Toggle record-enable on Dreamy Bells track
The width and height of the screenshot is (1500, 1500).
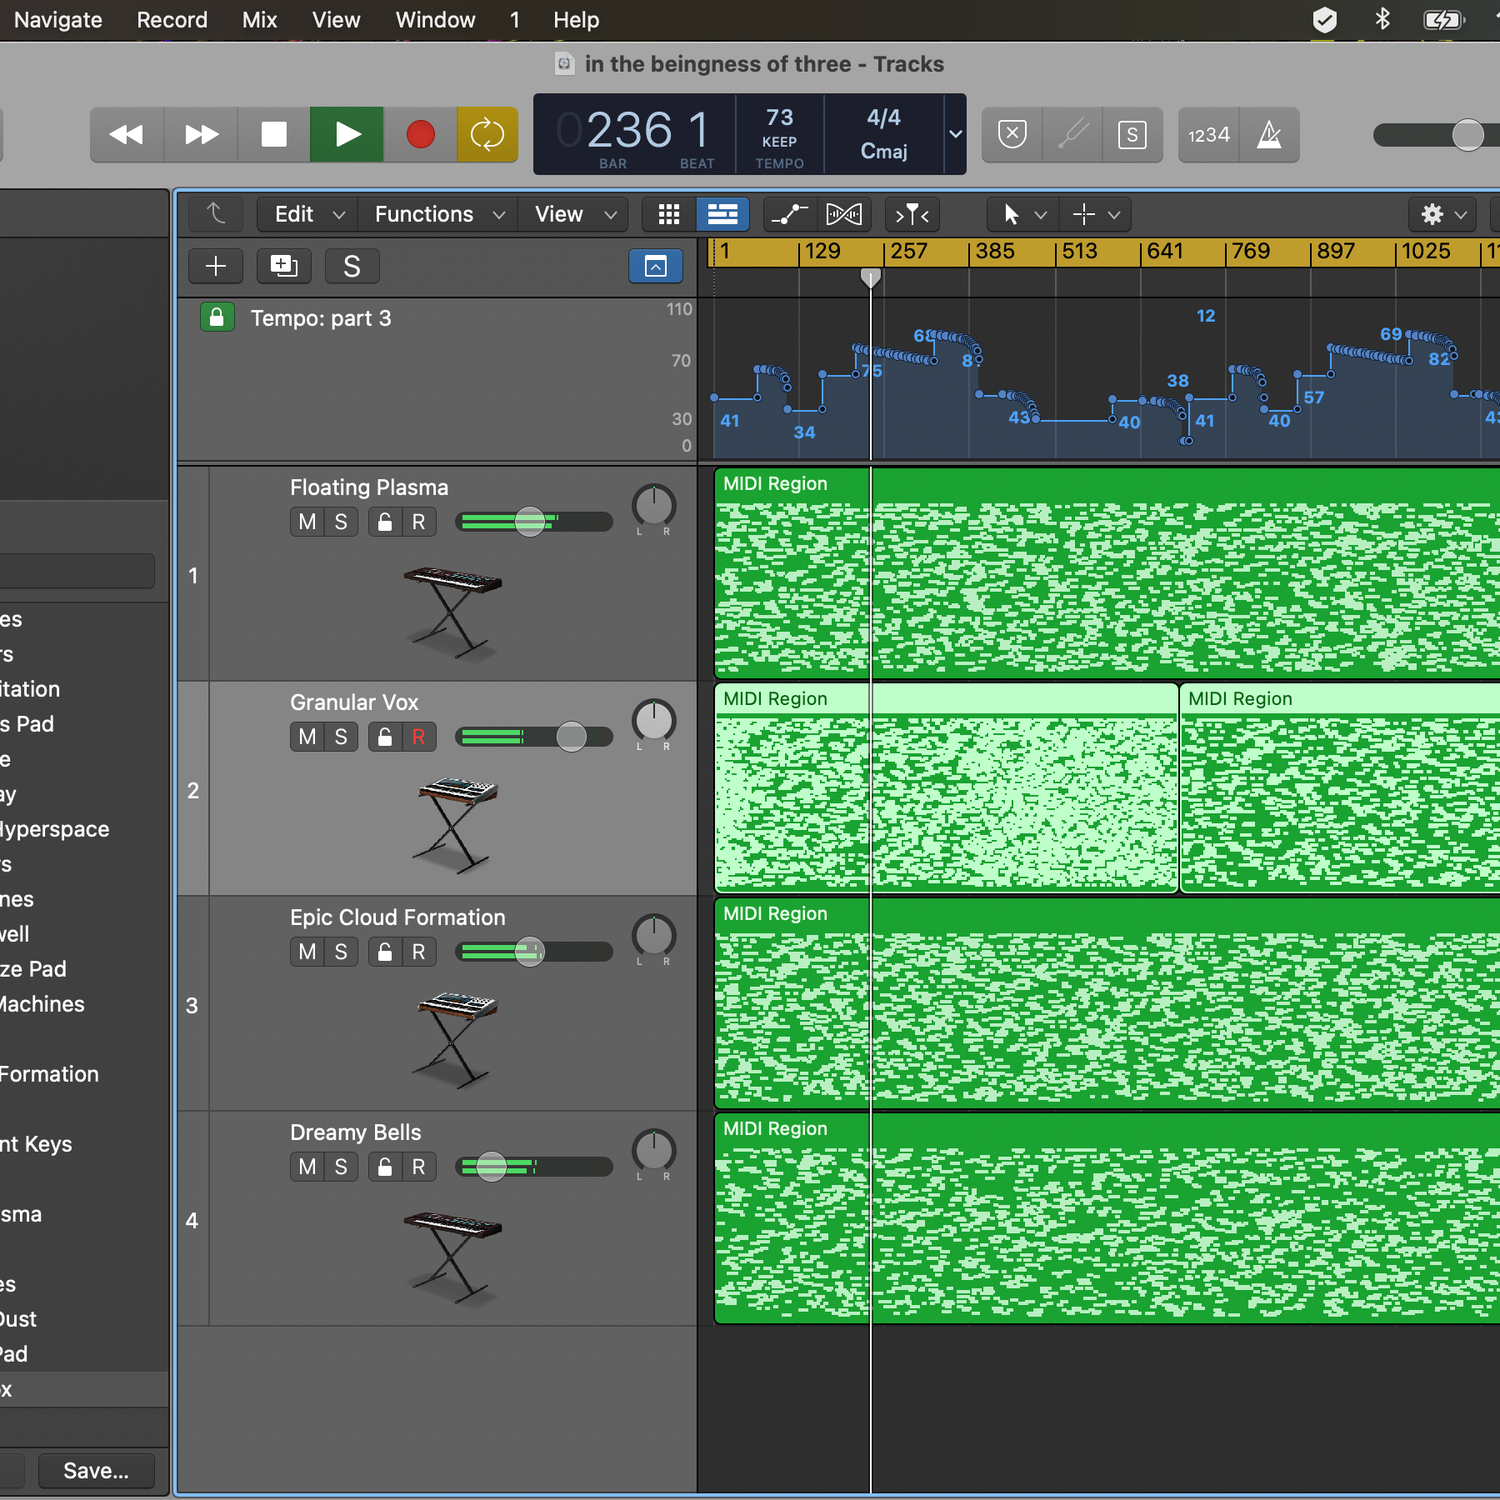pyautogui.click(x=419, y=1167)
